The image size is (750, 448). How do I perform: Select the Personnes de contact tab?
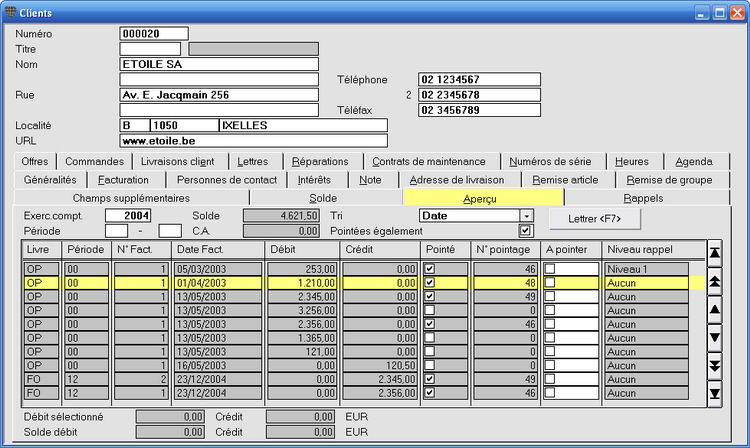click(x=227, y=180)
